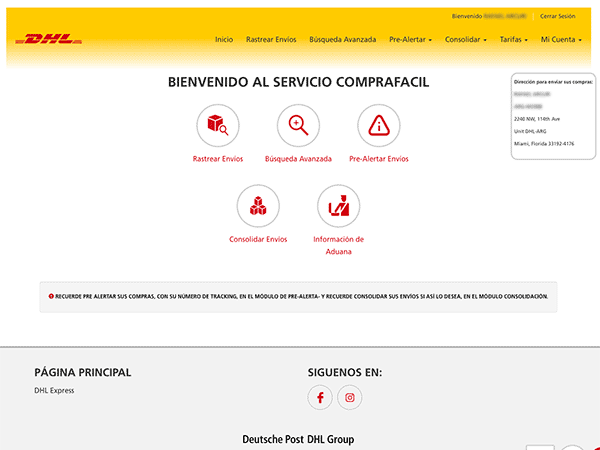Screen dimensions: 600x450
Task: Open the DHL Express footer link
Action: [x=54, y=390]
